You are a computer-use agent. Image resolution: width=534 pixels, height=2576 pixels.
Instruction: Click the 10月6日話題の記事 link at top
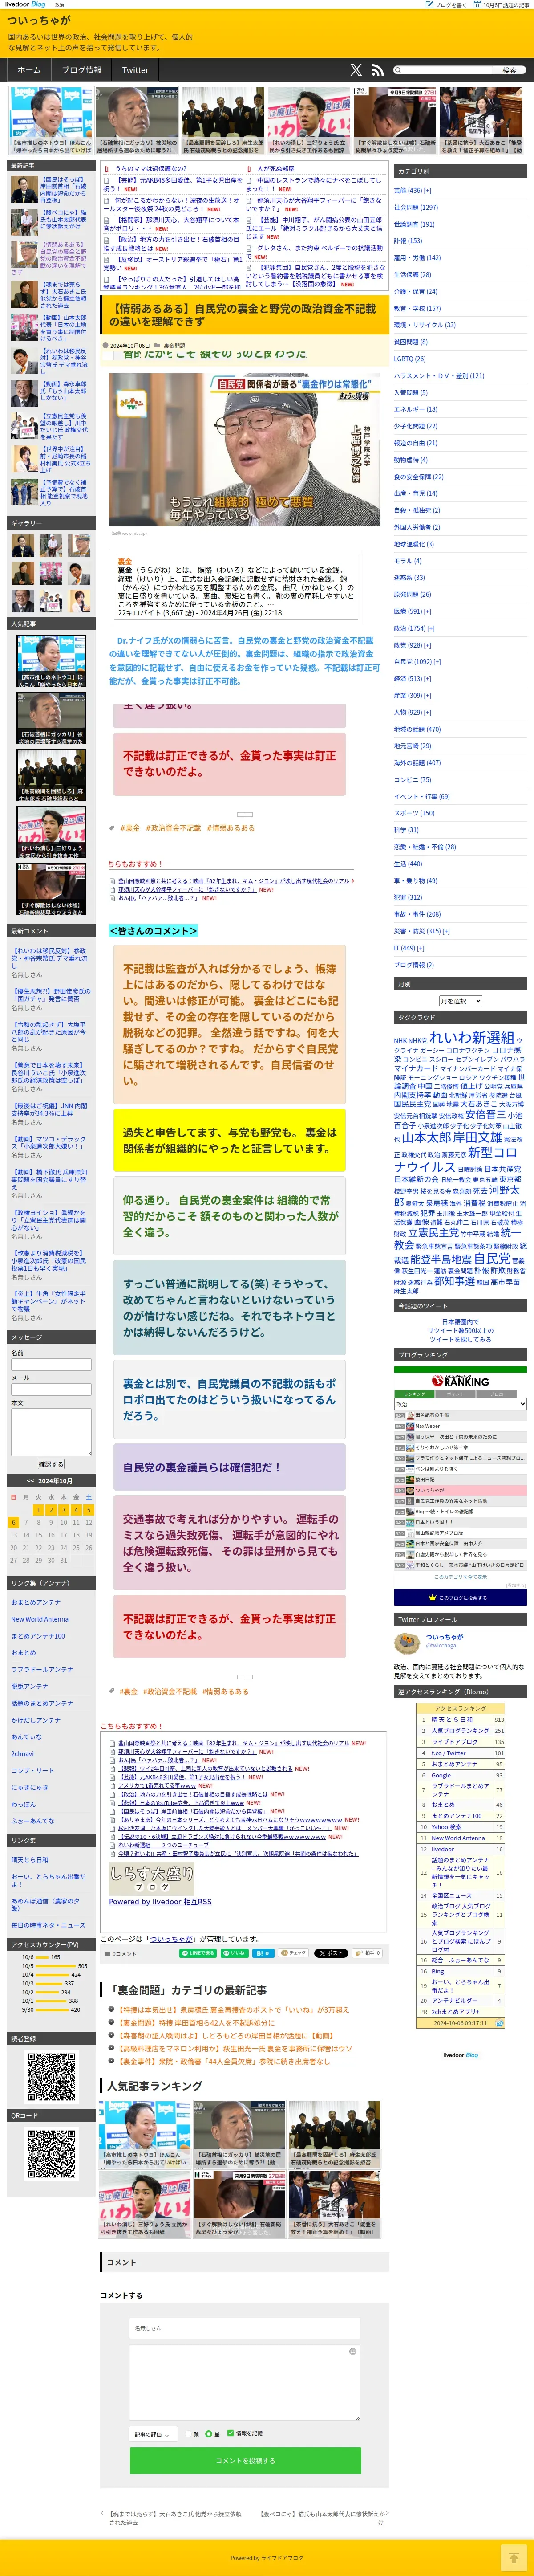[501, 4]
